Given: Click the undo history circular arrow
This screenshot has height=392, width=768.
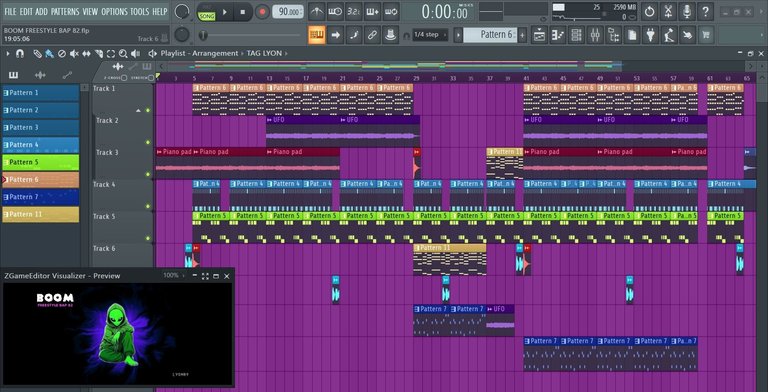Looking at the screenshot, I should (649, 11).
